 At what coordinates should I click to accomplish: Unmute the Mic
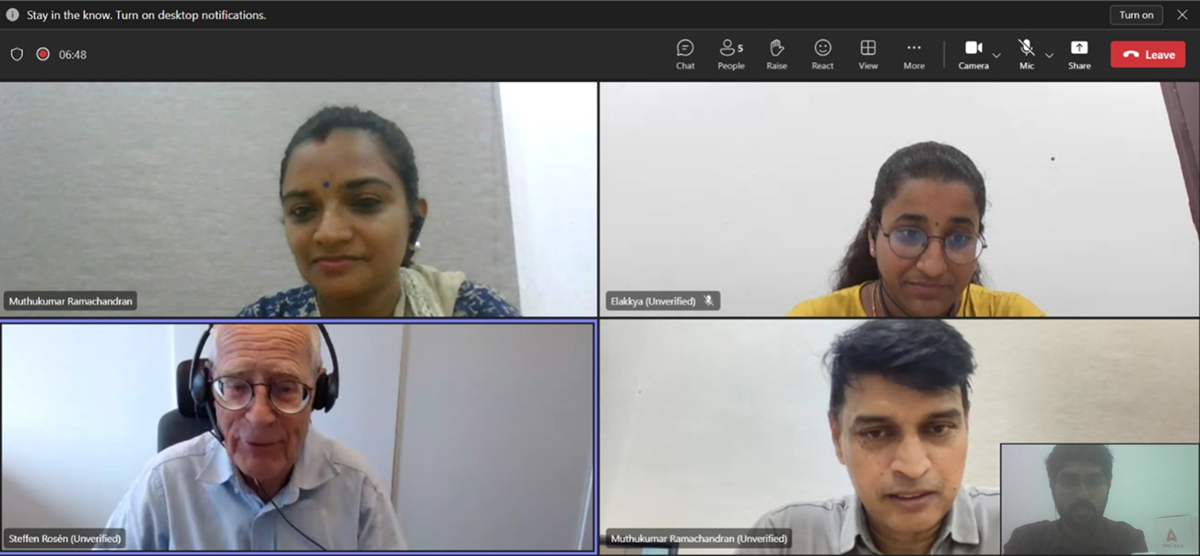pos(1026,54)
